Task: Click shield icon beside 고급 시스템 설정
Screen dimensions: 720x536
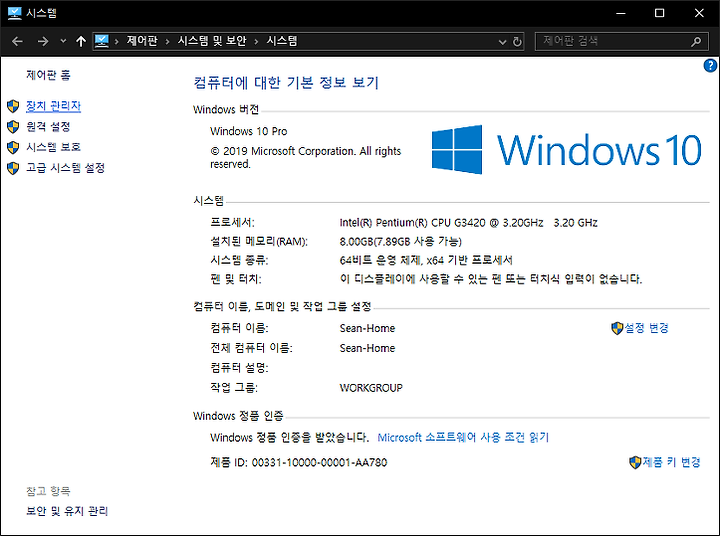Action: coord(13,168)
